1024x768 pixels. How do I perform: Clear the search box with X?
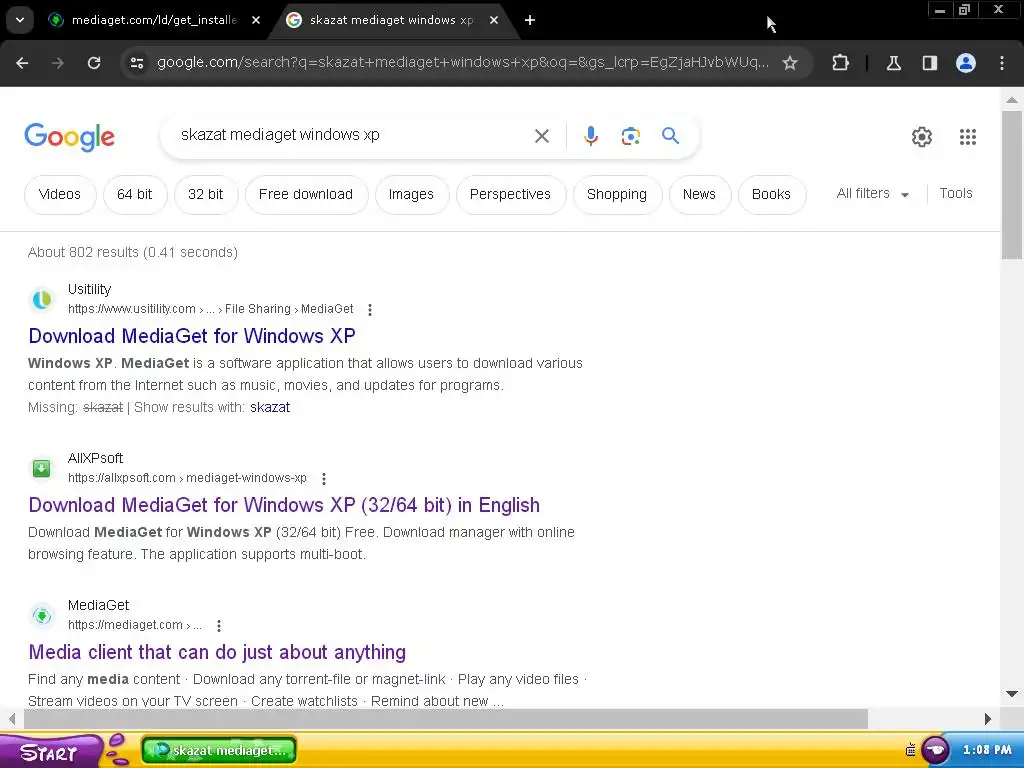541,136
